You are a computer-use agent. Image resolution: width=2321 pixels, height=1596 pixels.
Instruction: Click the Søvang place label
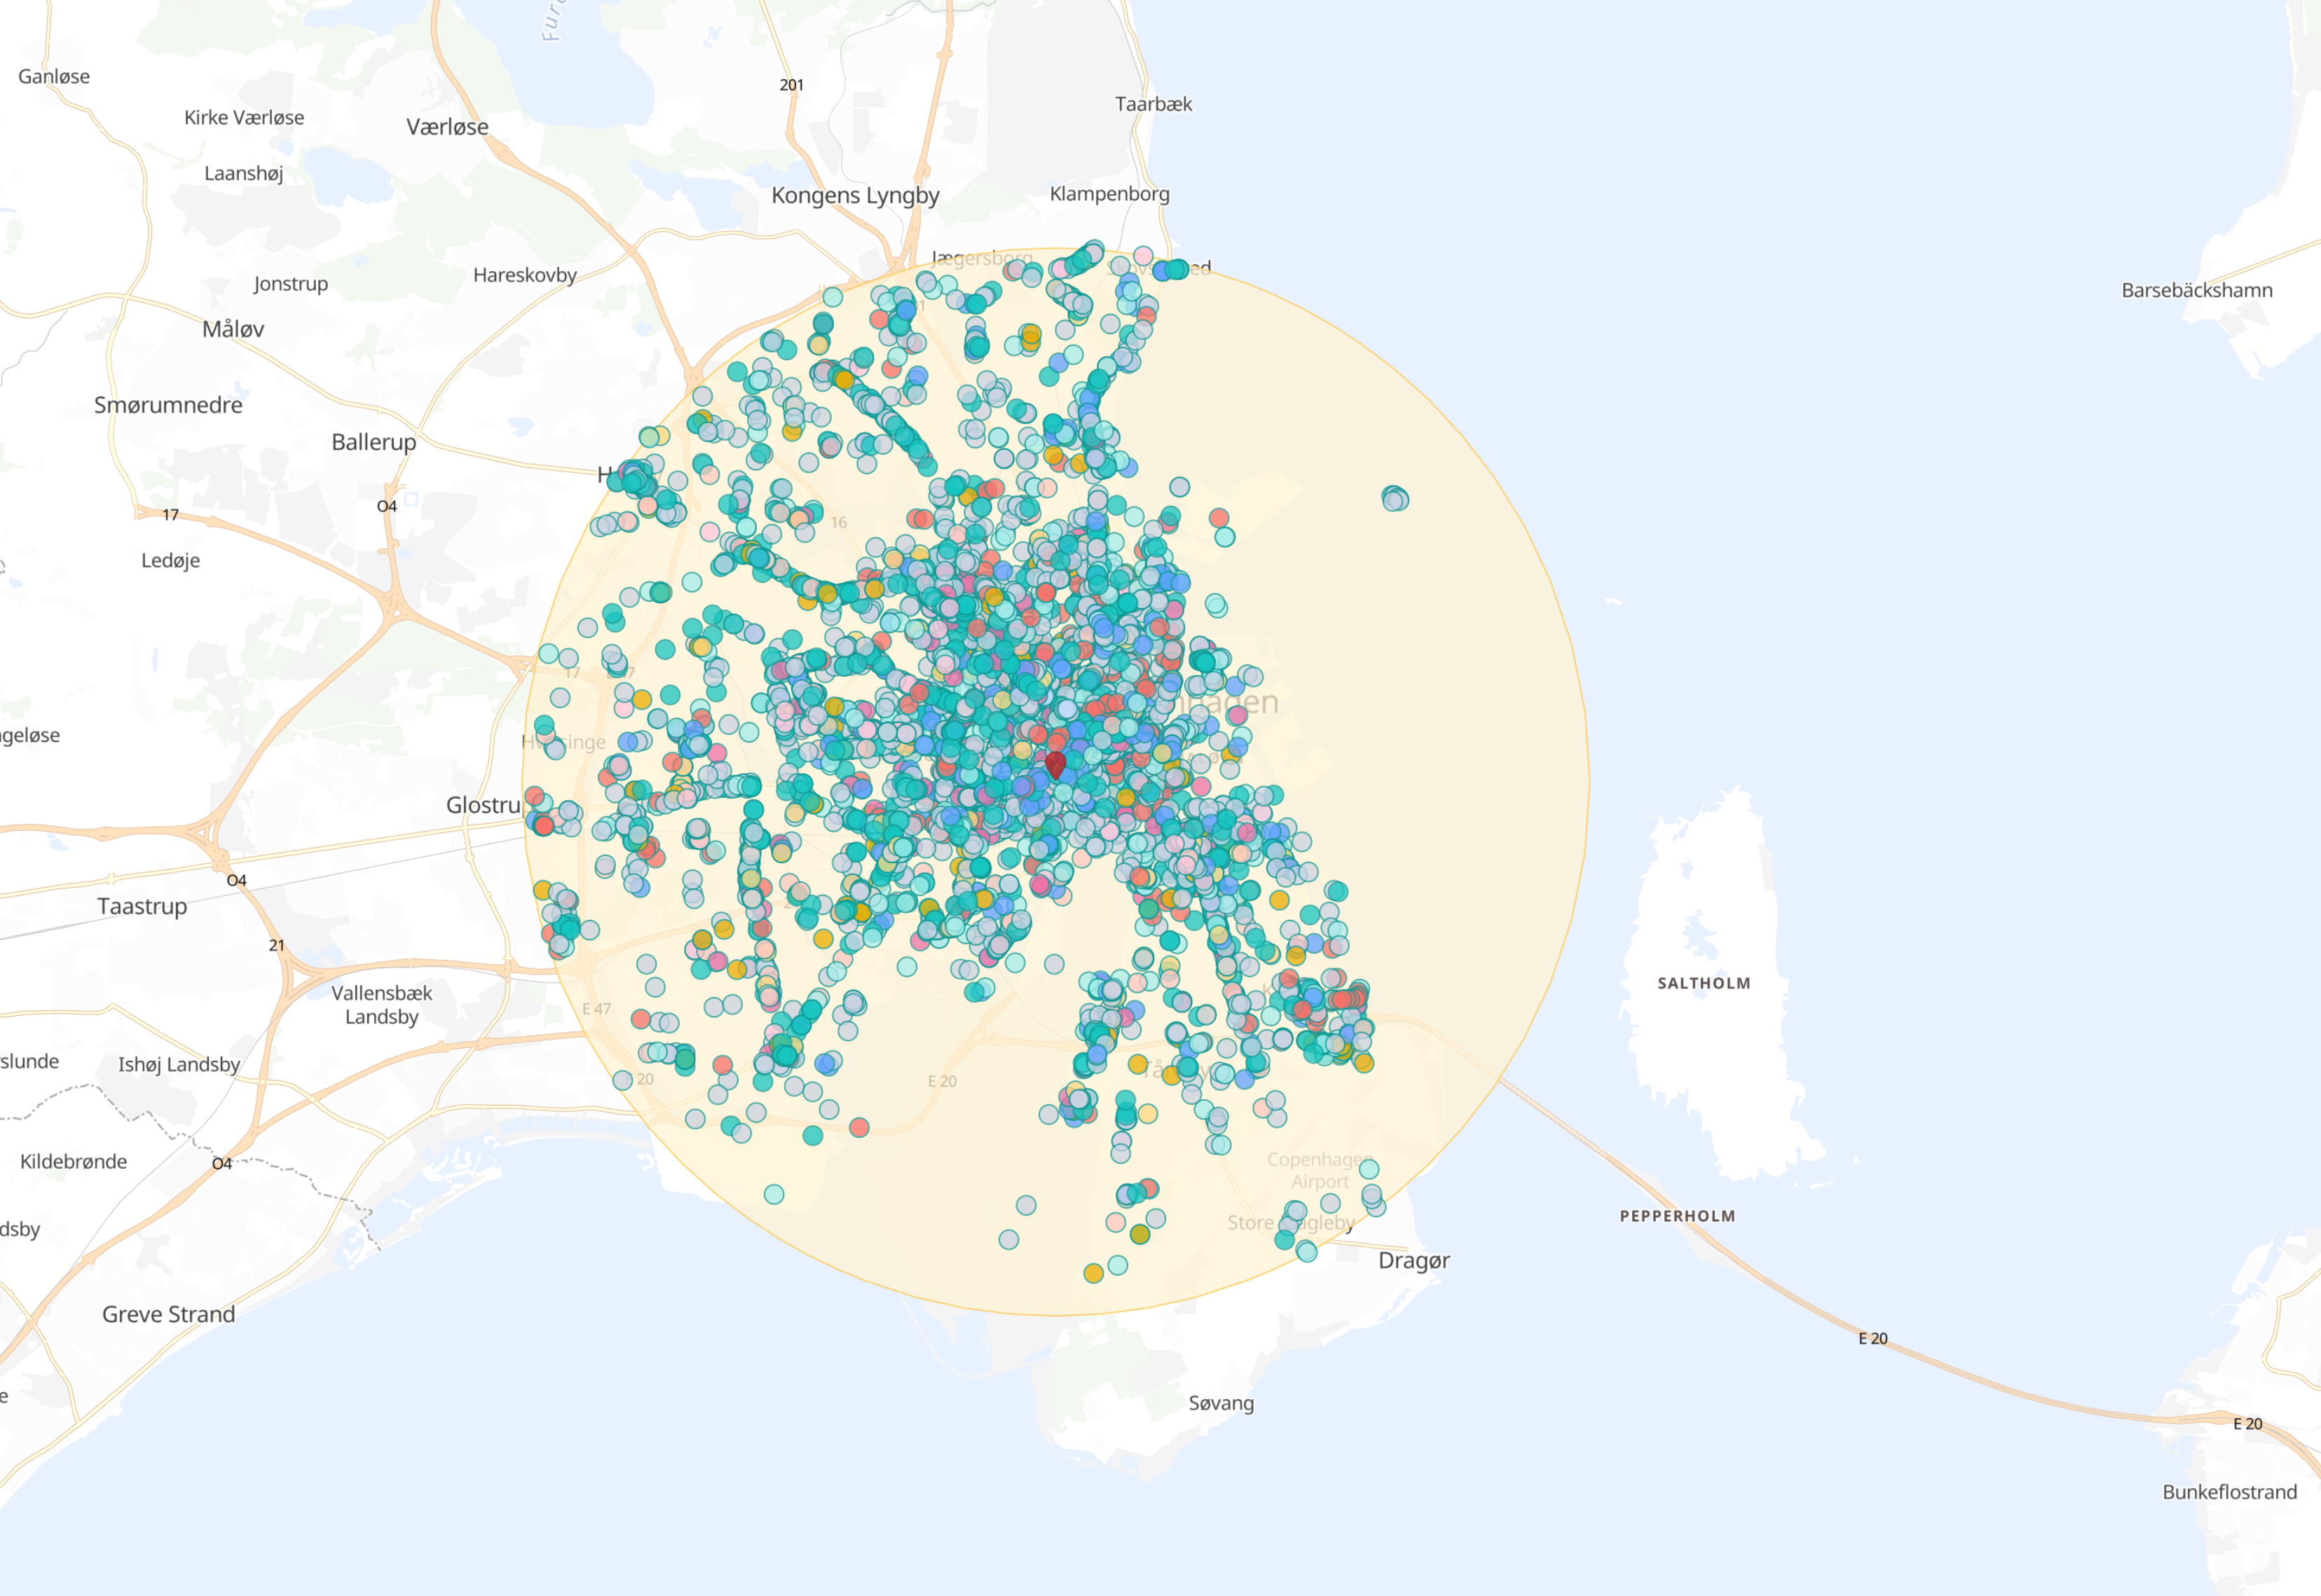(1220, 1403)
